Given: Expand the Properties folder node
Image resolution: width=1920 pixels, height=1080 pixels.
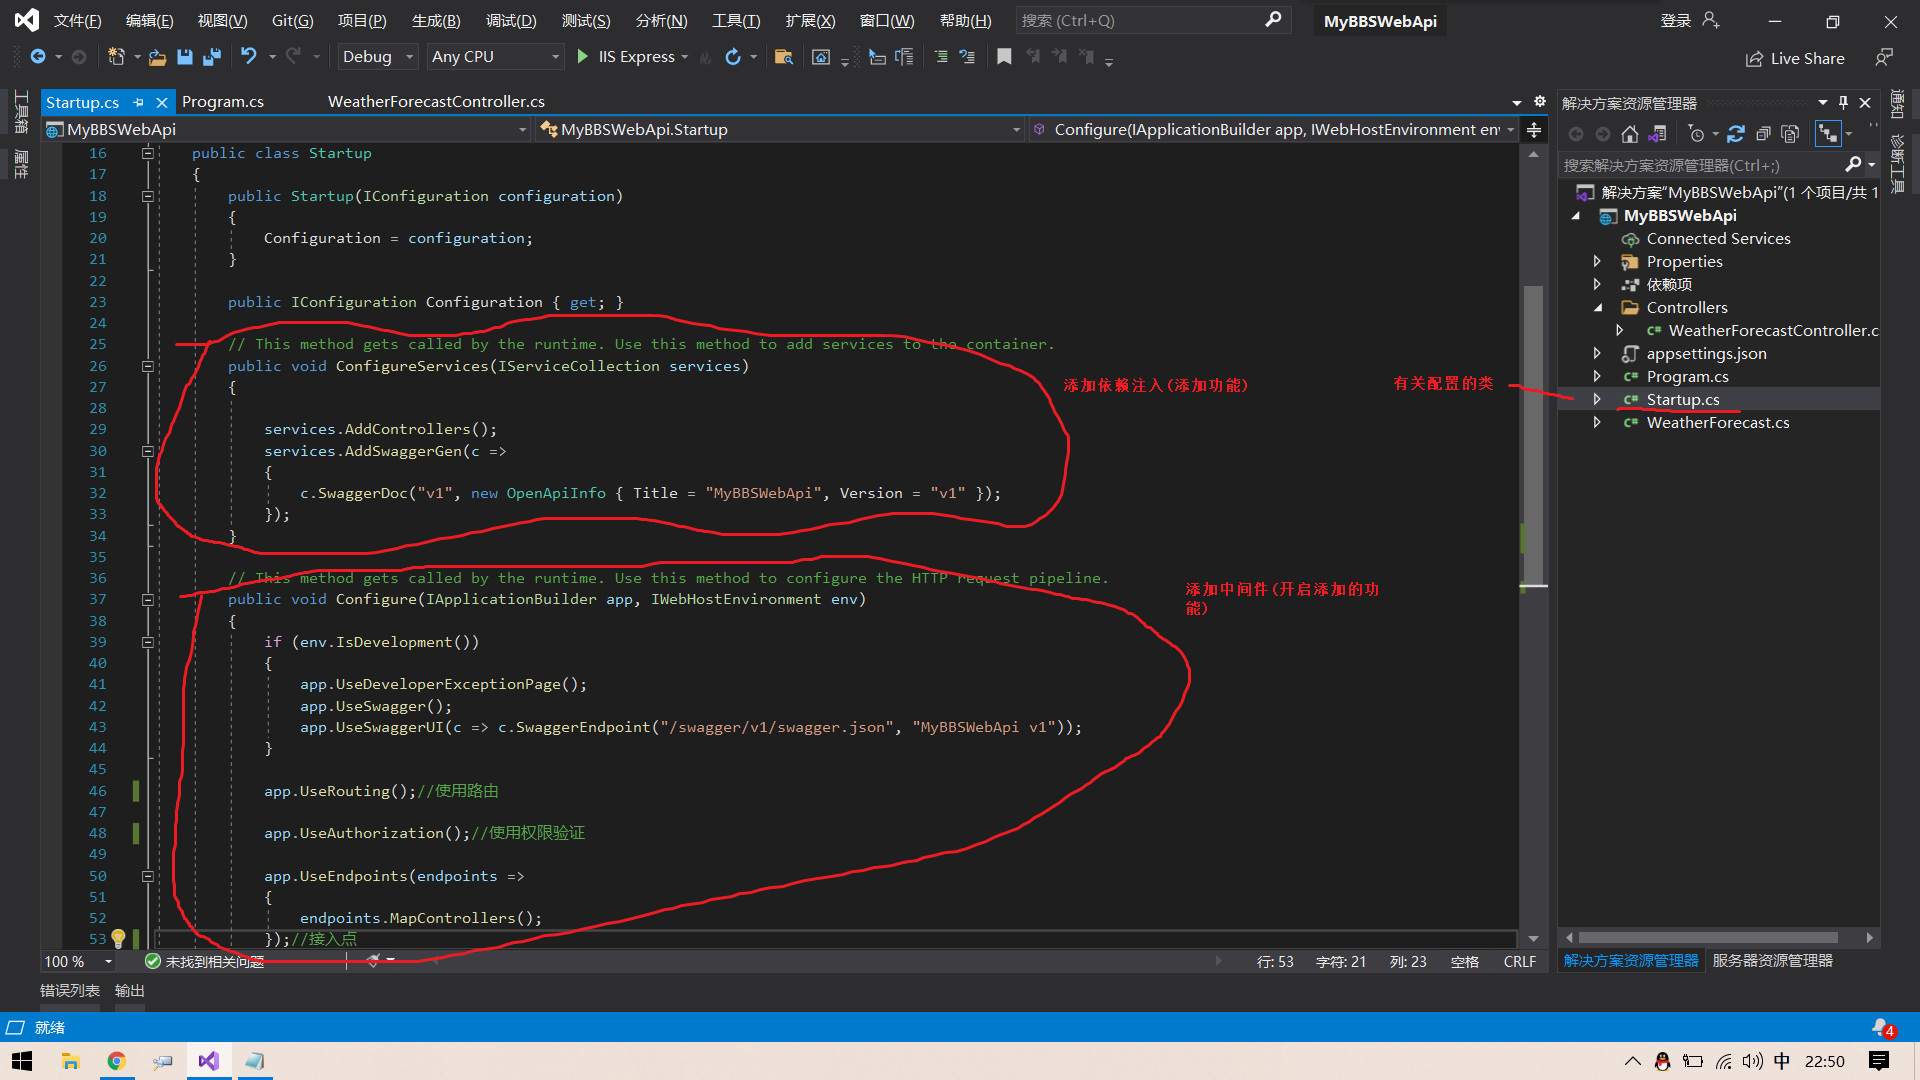Looking at the screenshot, I should [x=1597, y=261].
